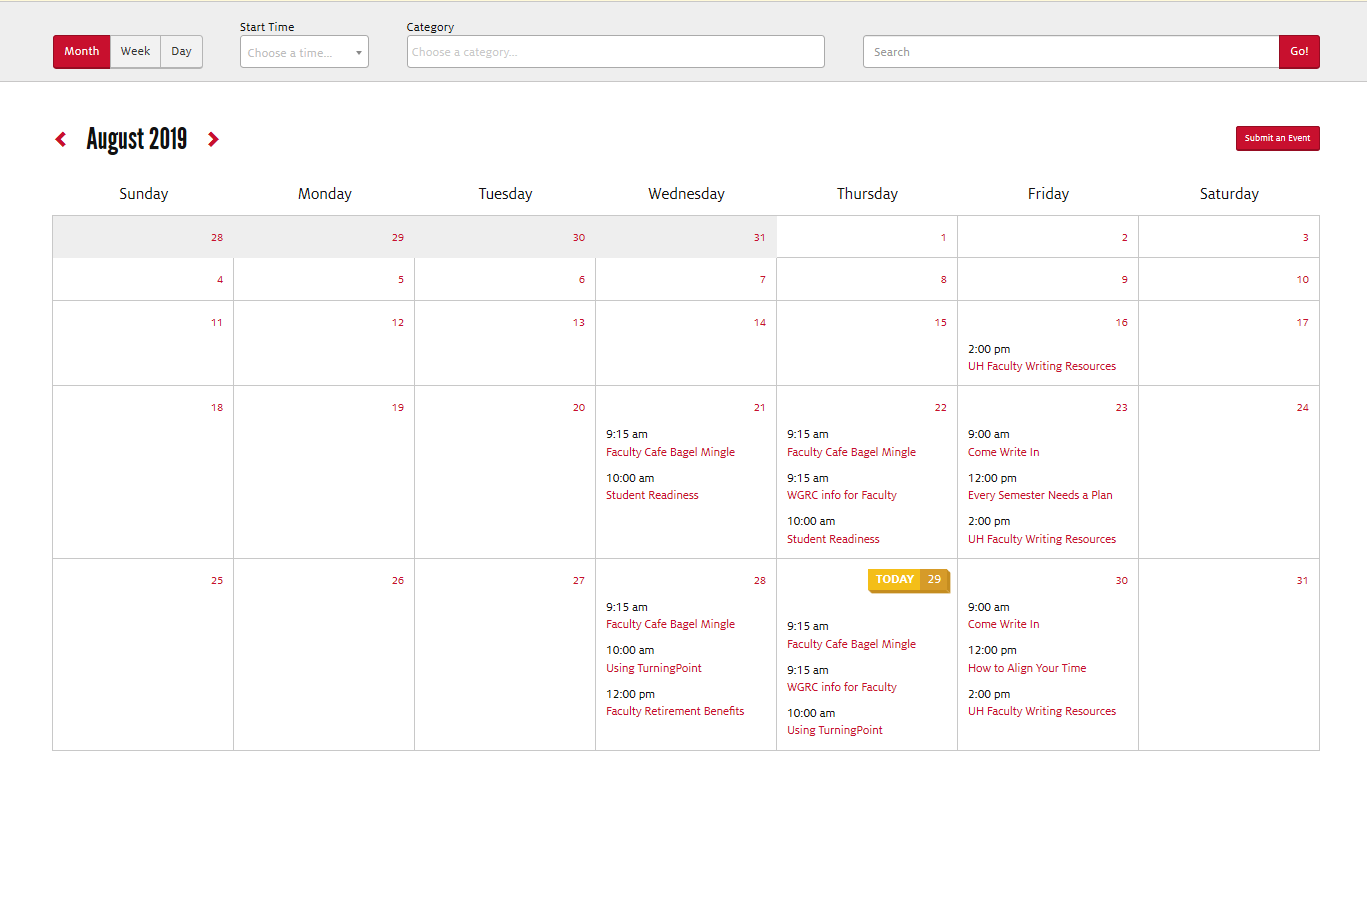
Task: Open the Start Time dropdown
Action: (304, 53)
